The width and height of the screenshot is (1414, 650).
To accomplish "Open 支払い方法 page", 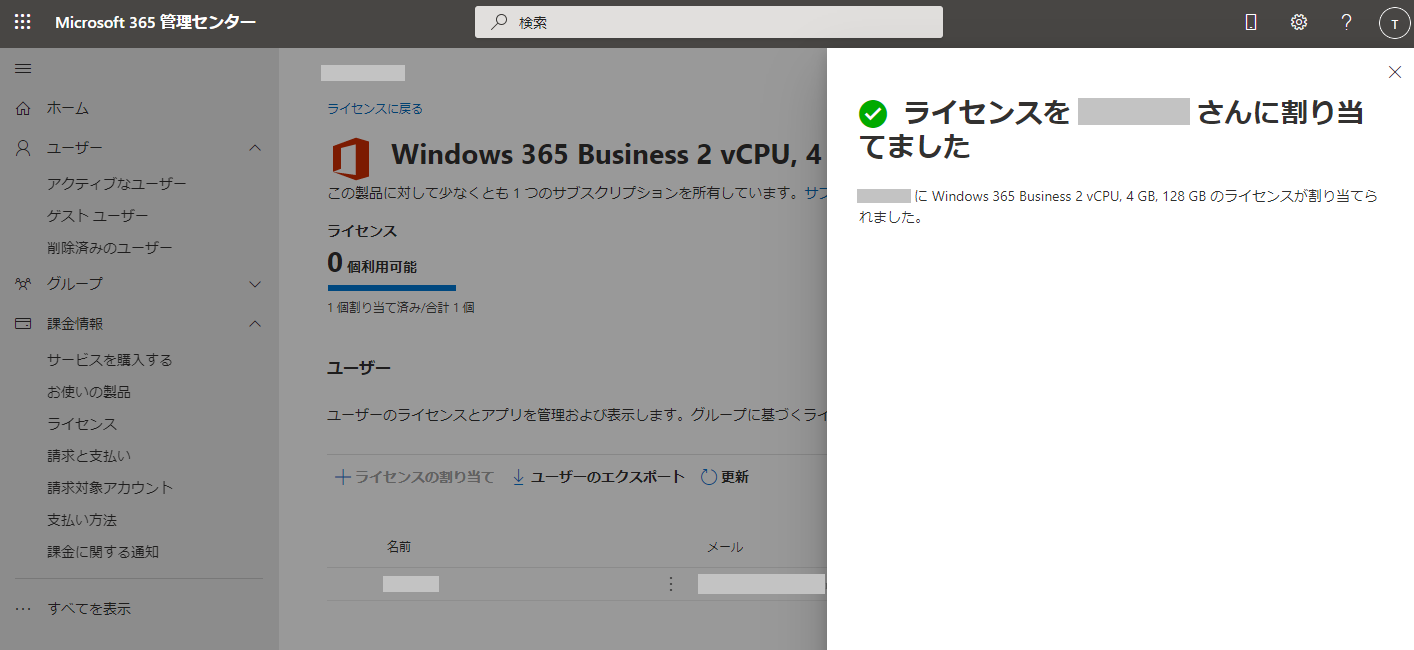I will [82, 520].
